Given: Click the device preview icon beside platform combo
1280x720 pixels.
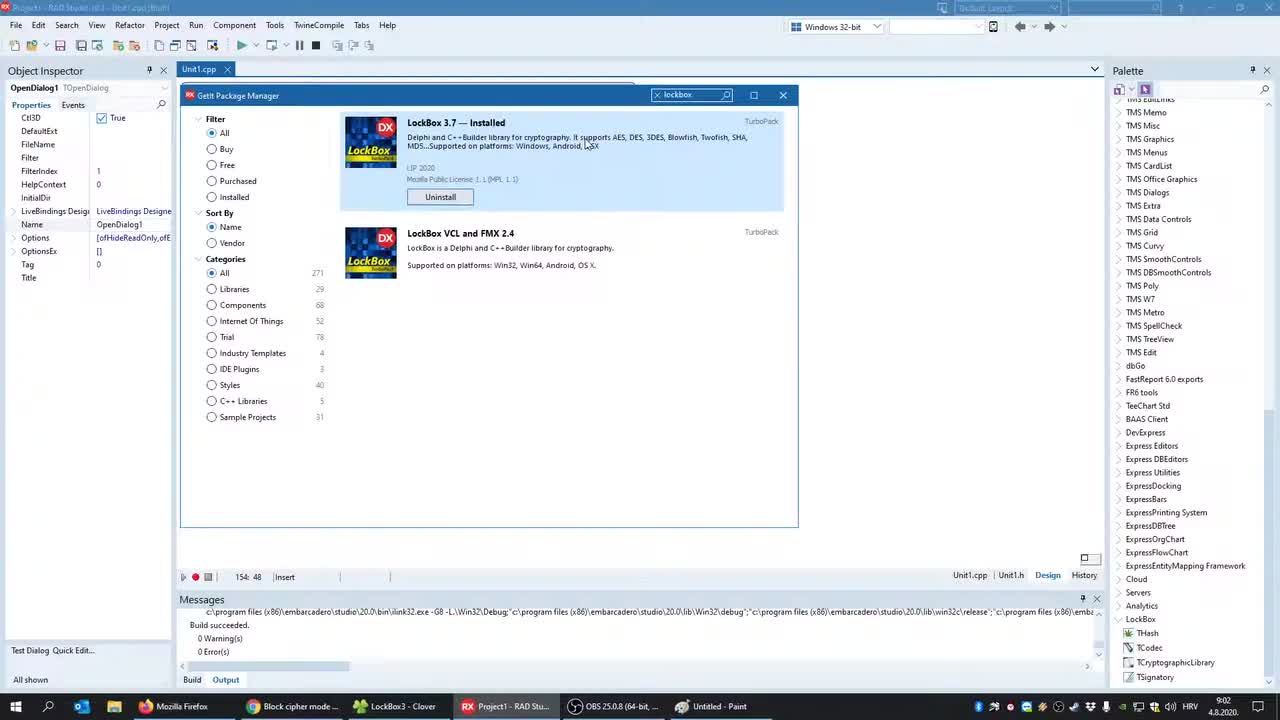Looking at the screenshot, I should click(993, 26).
